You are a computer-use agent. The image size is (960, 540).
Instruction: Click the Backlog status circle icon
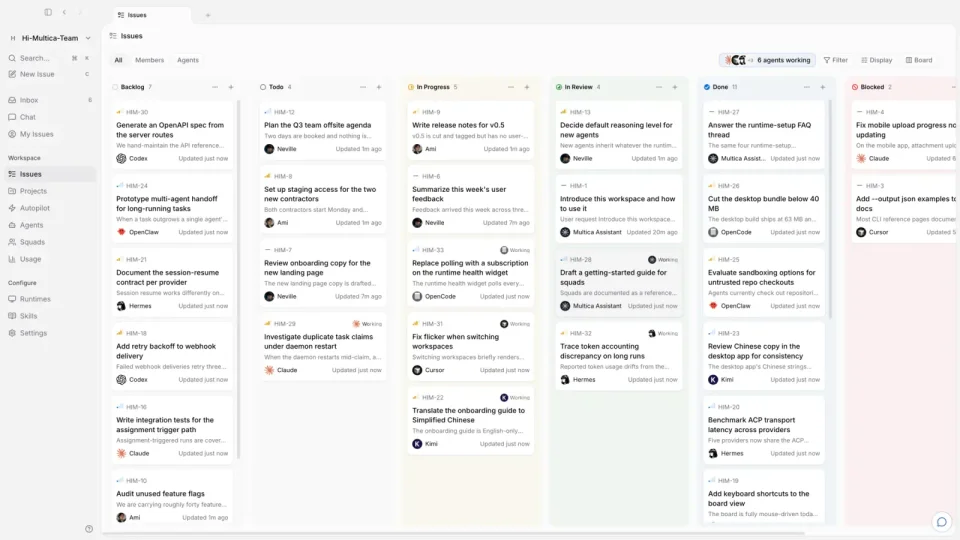click(115, 87)
